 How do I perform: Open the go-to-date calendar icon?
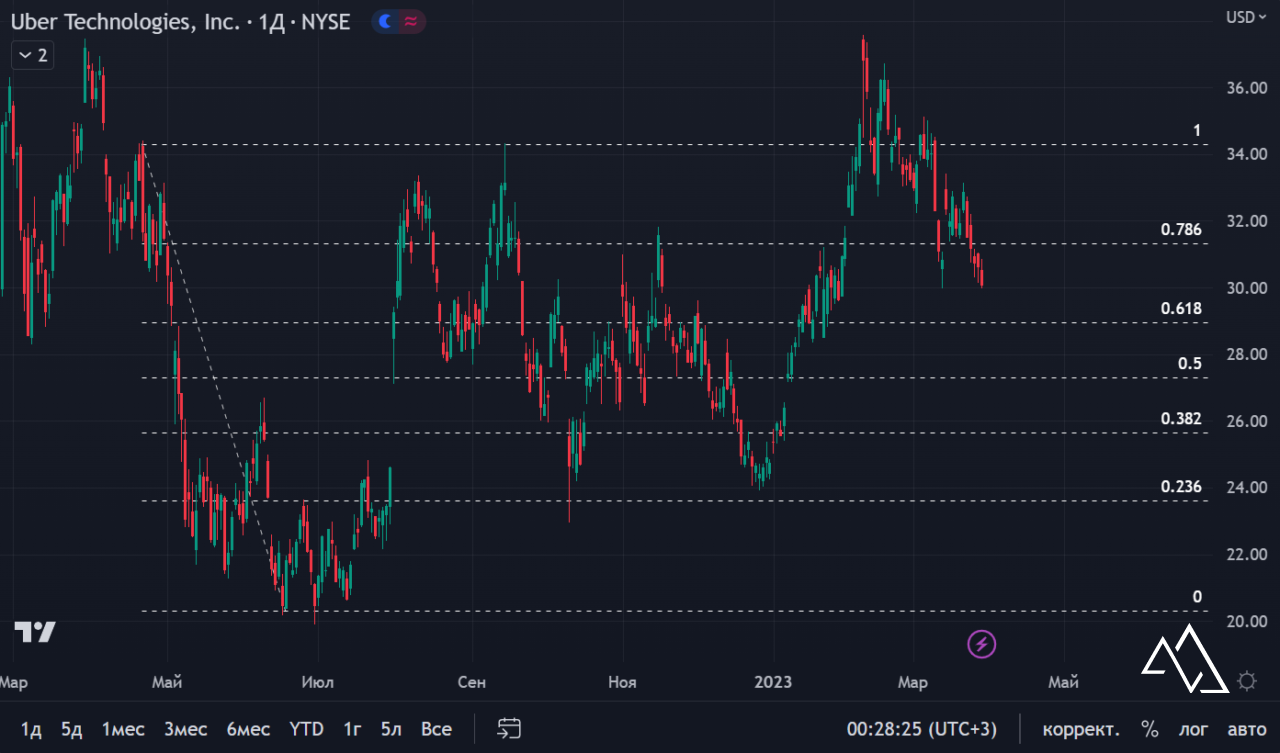(x=509, y=728)
